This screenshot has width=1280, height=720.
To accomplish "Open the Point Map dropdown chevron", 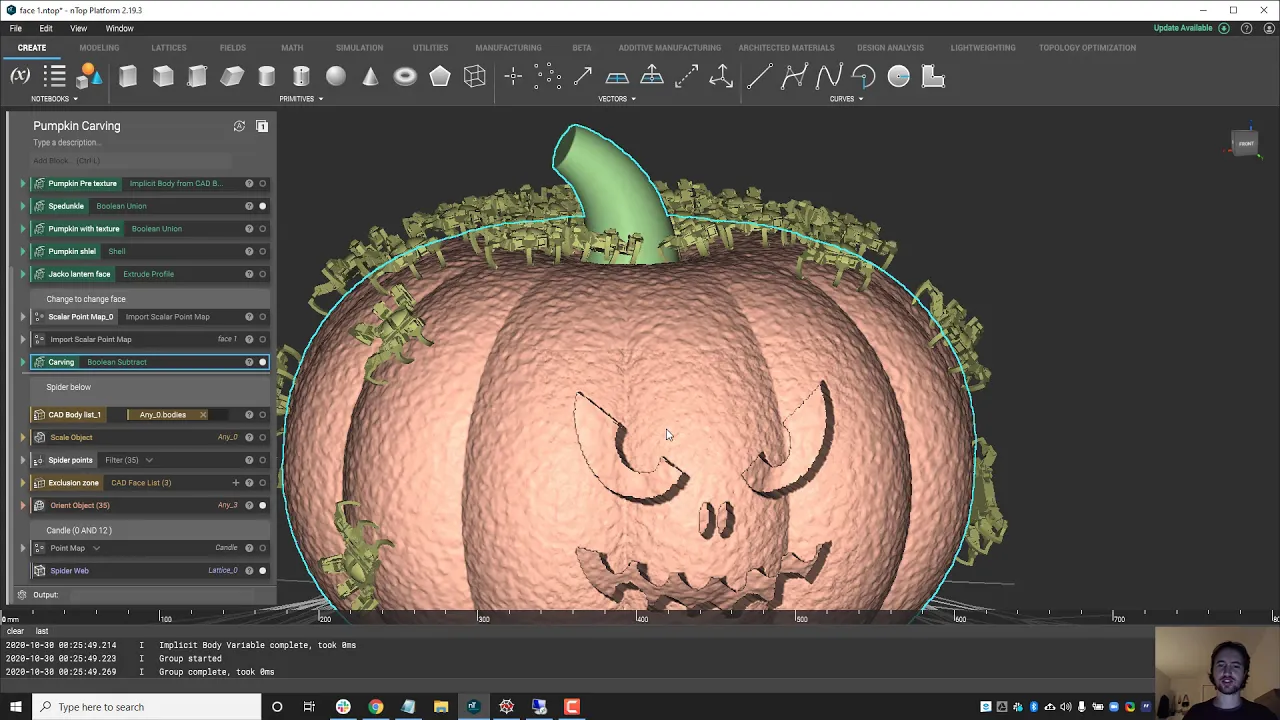I will tap(96, 548).
